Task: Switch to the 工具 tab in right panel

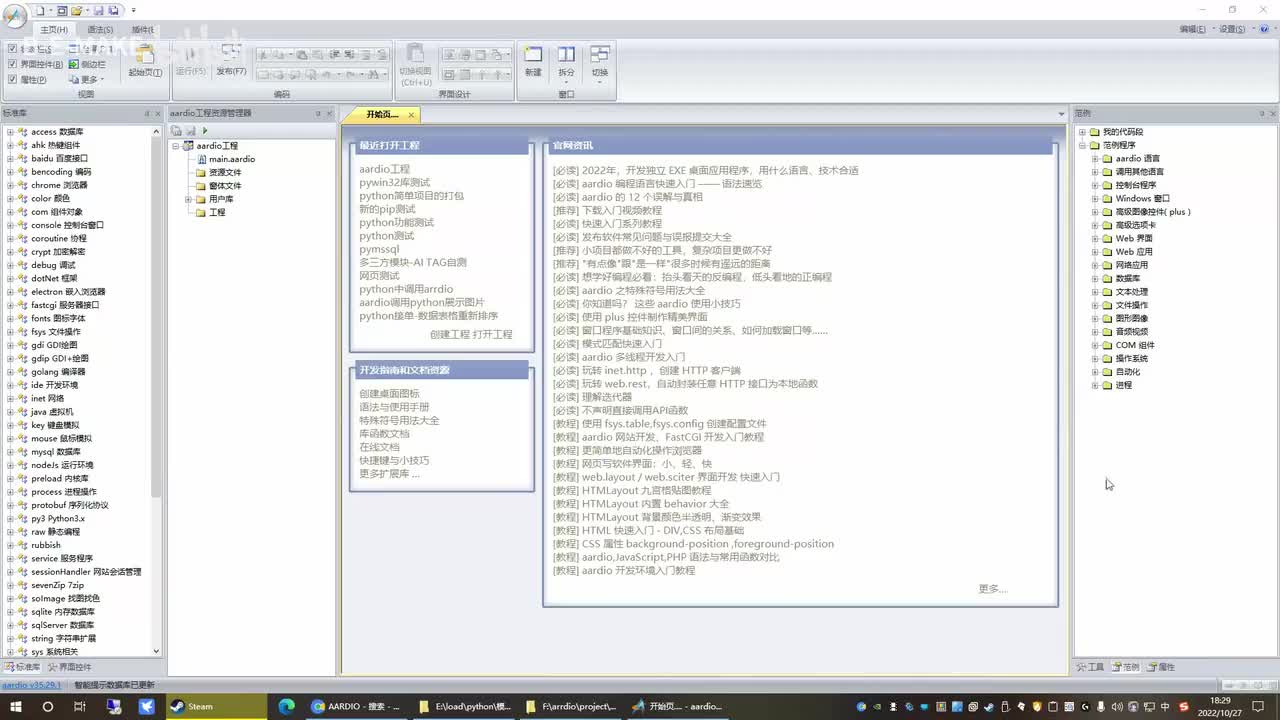Action: click(1090, 667)
